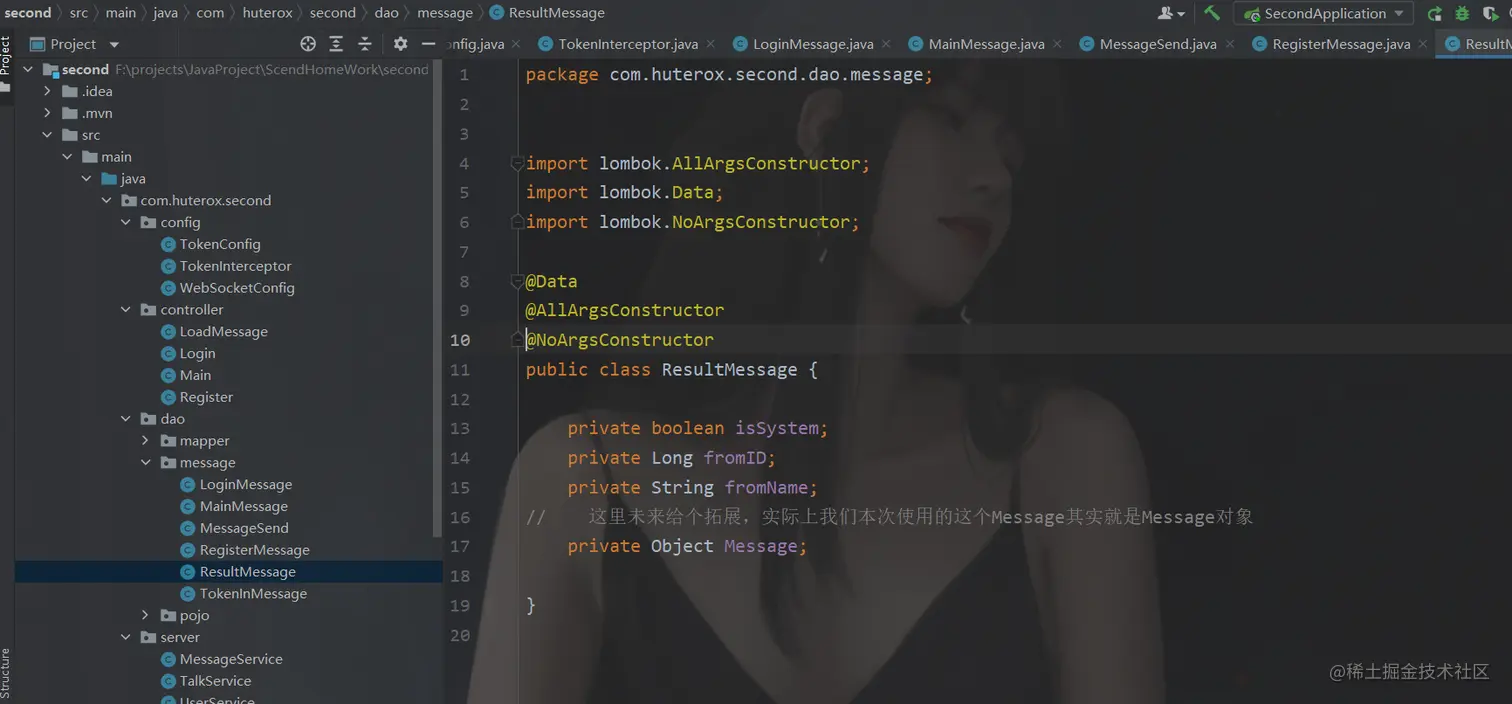Collapse all nodes in Project panel
Image resolution: width=1512 pixels, height=704 pixels.
(x=365, y=44)
